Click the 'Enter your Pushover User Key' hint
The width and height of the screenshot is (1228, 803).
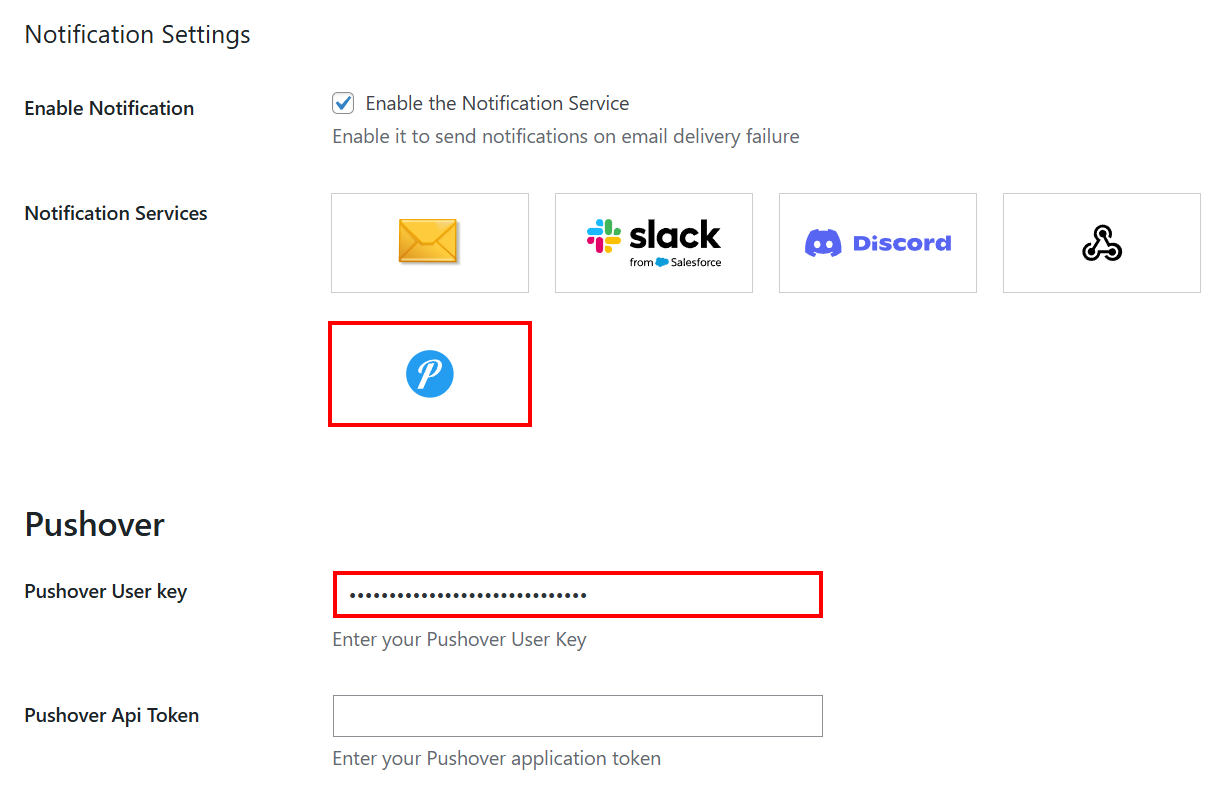459,639
